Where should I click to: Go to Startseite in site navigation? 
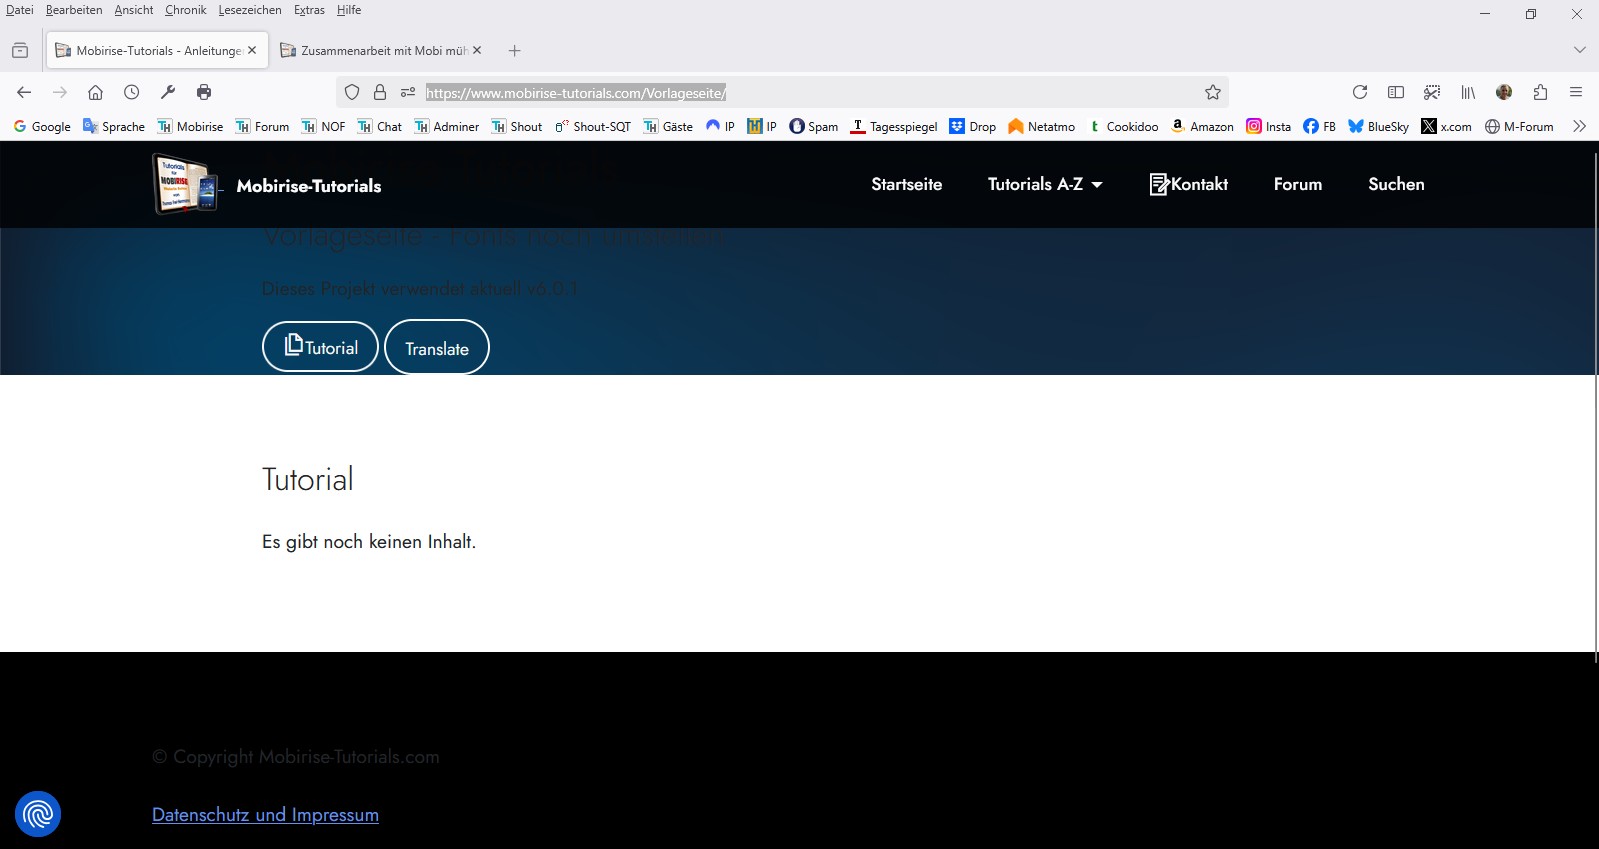[907, 184]
